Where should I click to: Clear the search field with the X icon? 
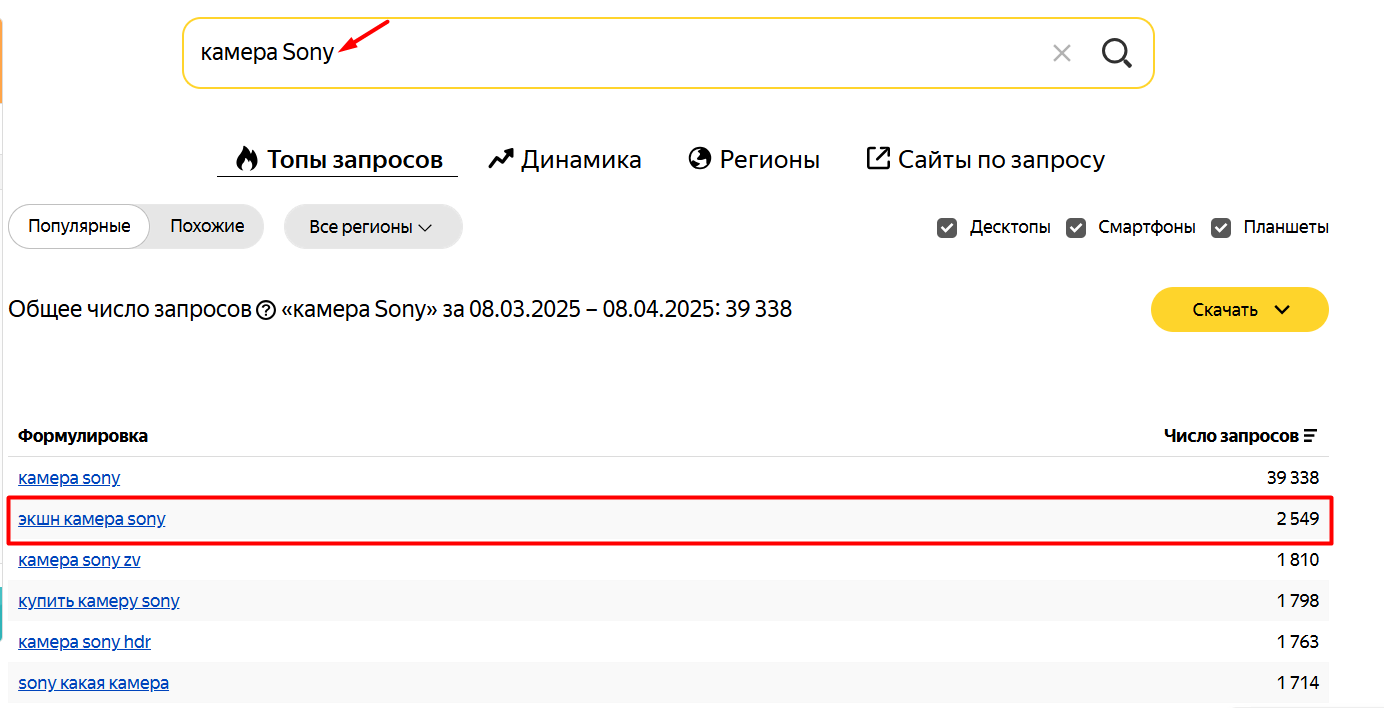click(1062, 53)
